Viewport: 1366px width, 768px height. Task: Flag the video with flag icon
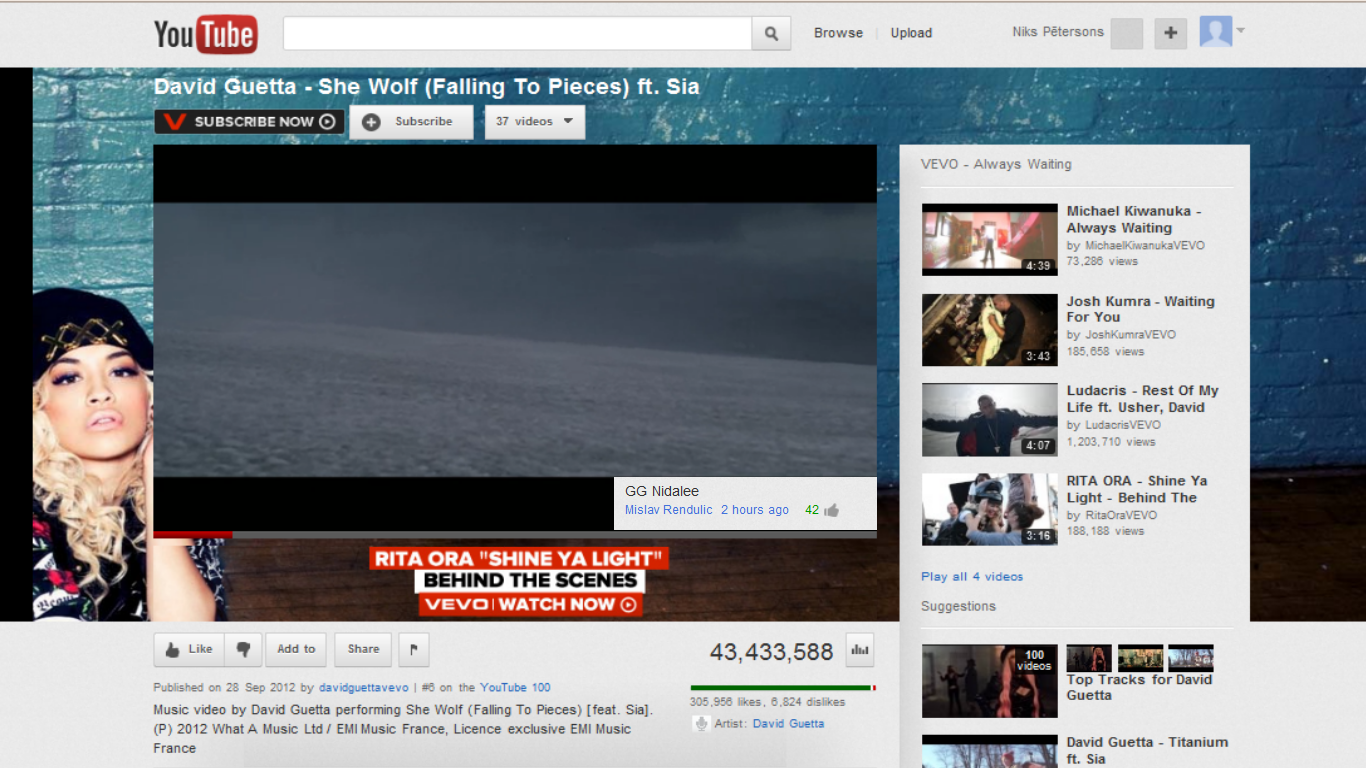pos(413,649)
